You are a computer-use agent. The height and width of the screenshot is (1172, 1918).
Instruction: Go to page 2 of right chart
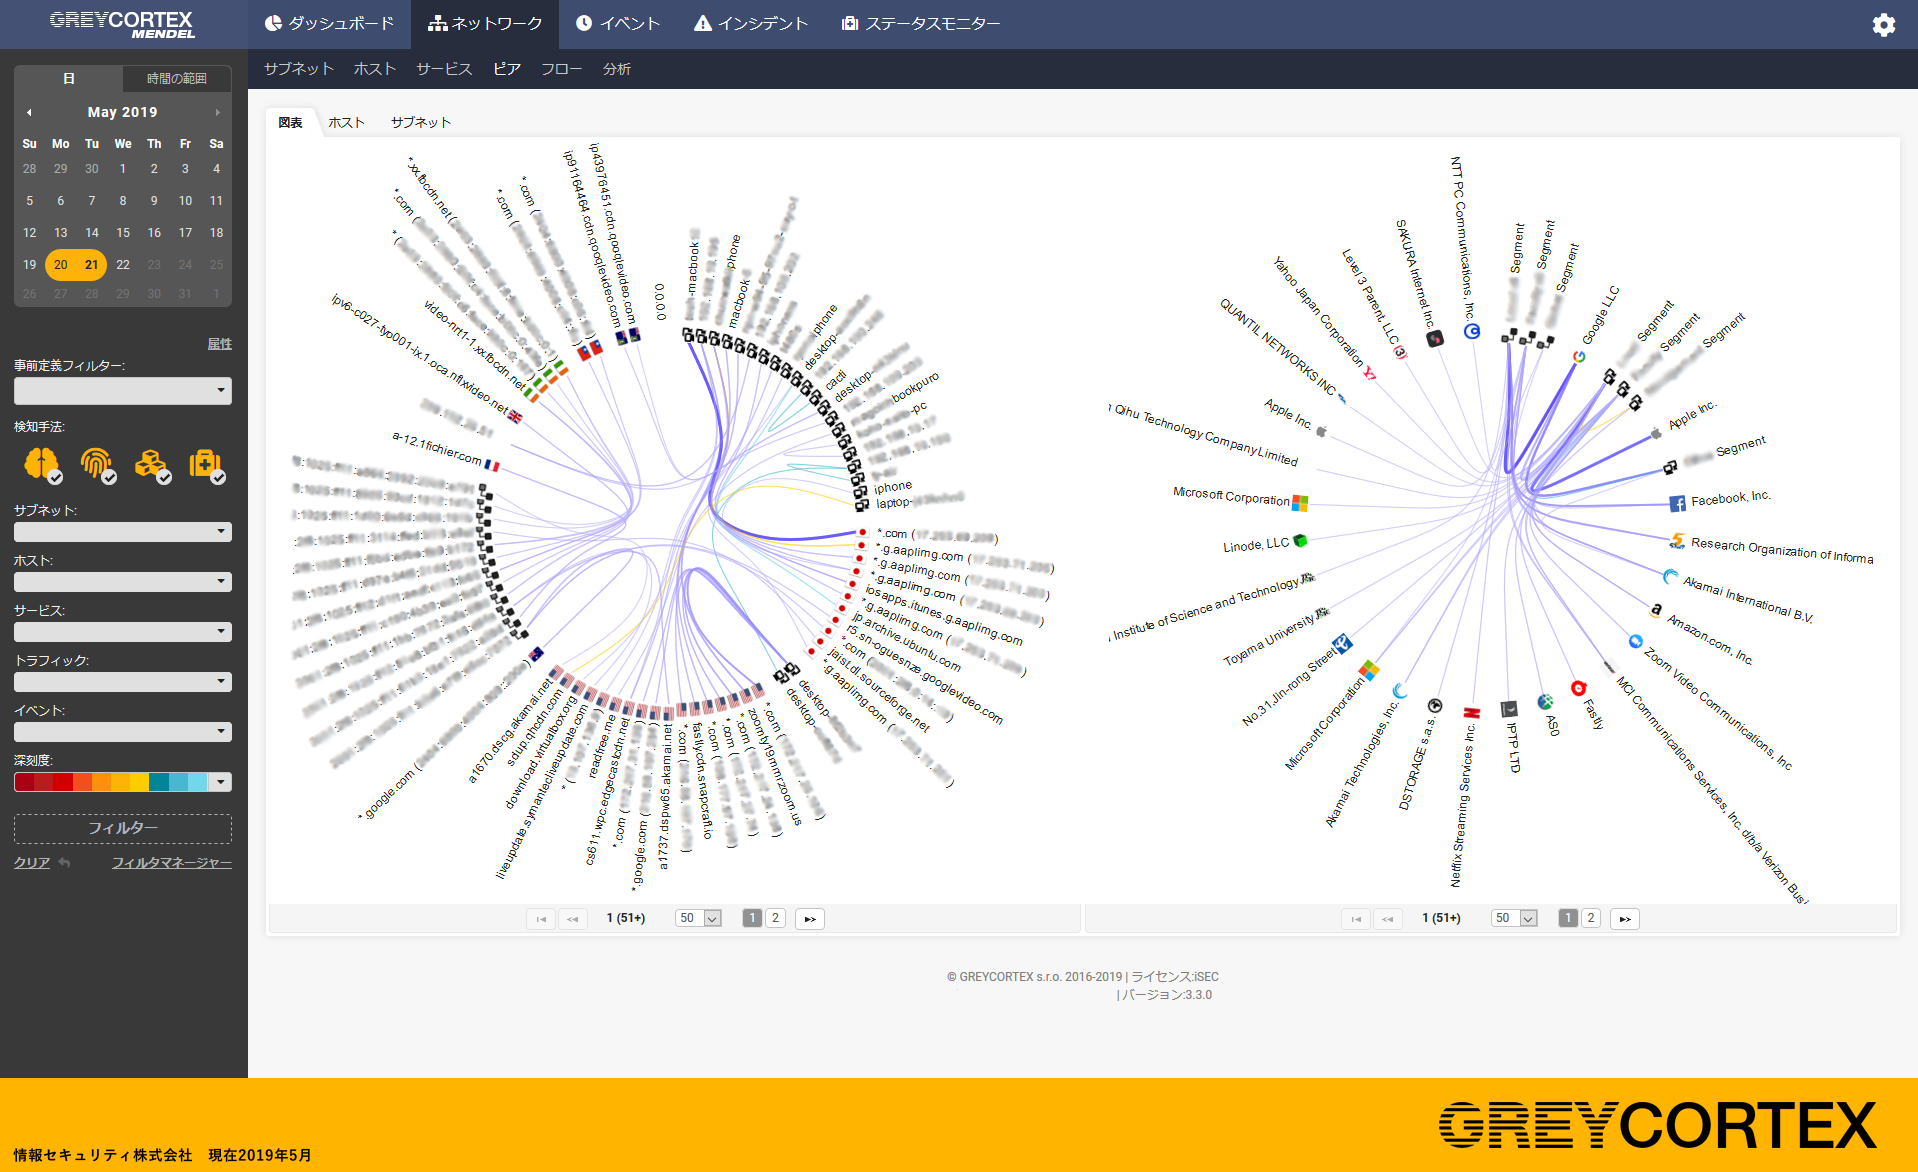1591,918
